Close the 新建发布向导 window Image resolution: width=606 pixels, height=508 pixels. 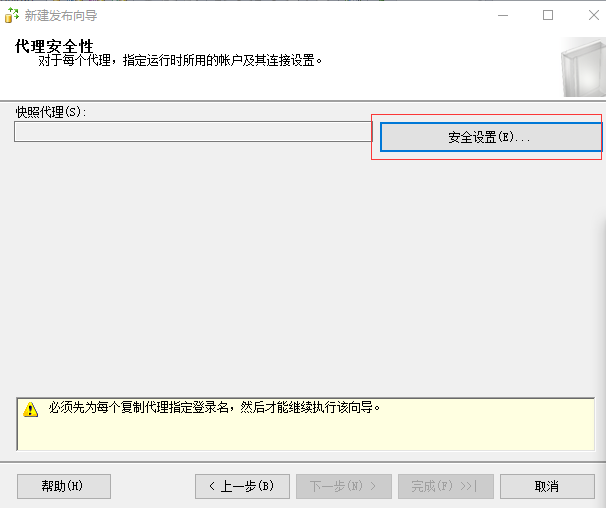point(594,15)
